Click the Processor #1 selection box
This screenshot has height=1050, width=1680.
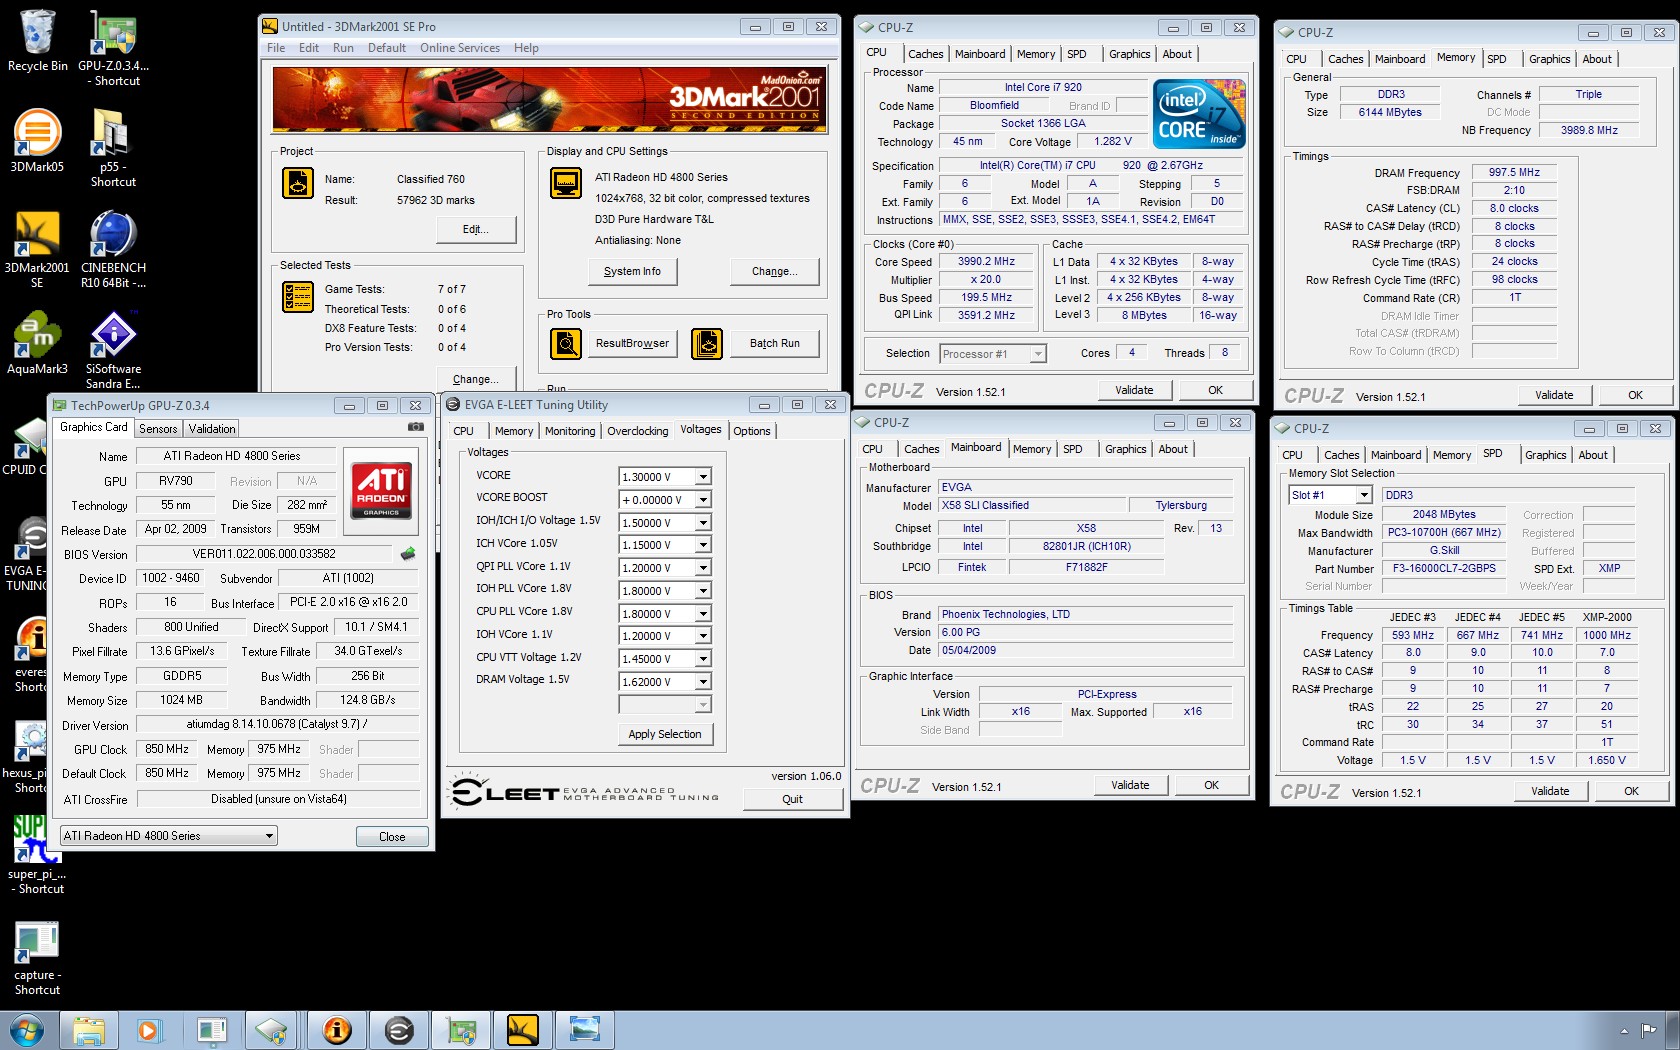993,354
